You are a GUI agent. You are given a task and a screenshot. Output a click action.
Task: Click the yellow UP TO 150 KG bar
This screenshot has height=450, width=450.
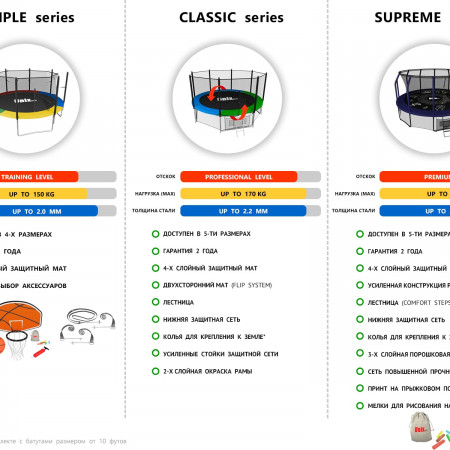(44, 194)
